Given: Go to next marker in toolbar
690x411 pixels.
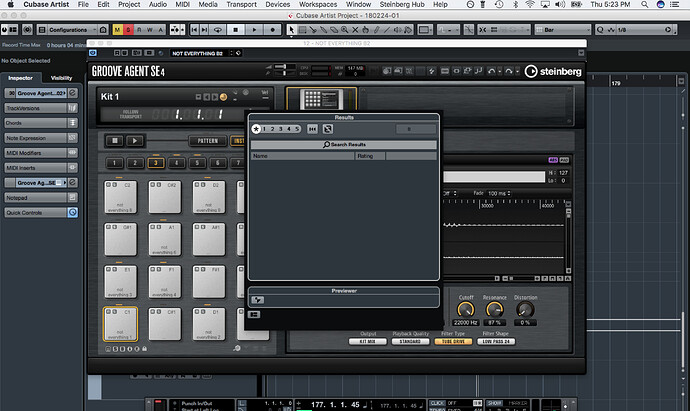Looking at the screenshot, I should [204, 30].
